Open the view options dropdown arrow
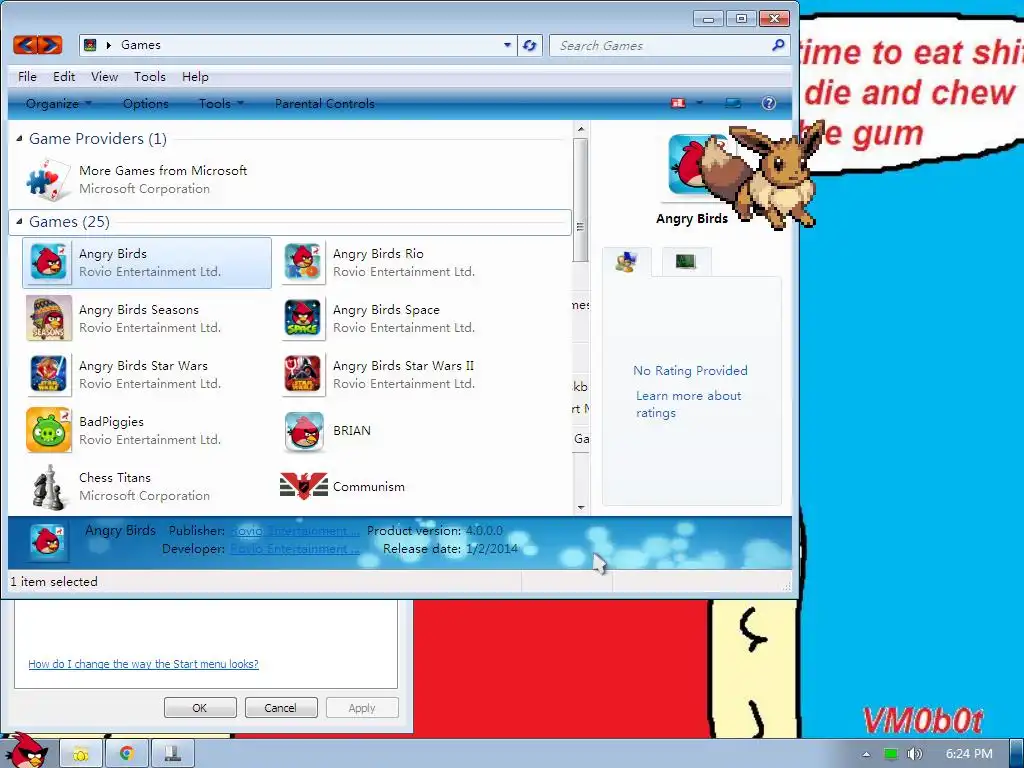This screenshot has height=768, width=1024. pyautogui.click(x=699, y=103)
